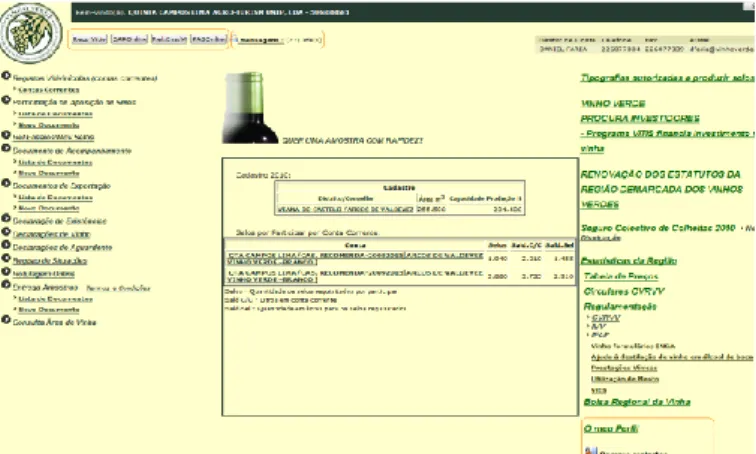Click QUER UMA AMOSTRA COM RAPIDEZ text
This screenshot has height=454, width=756.
(x=352, y=141)
